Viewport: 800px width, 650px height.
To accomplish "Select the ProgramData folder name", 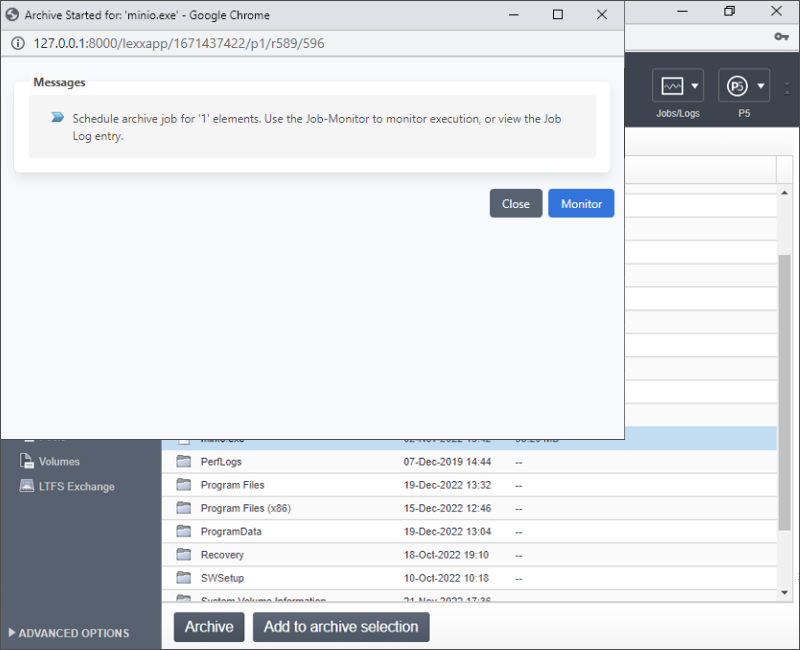I will [x=231, y=532].
